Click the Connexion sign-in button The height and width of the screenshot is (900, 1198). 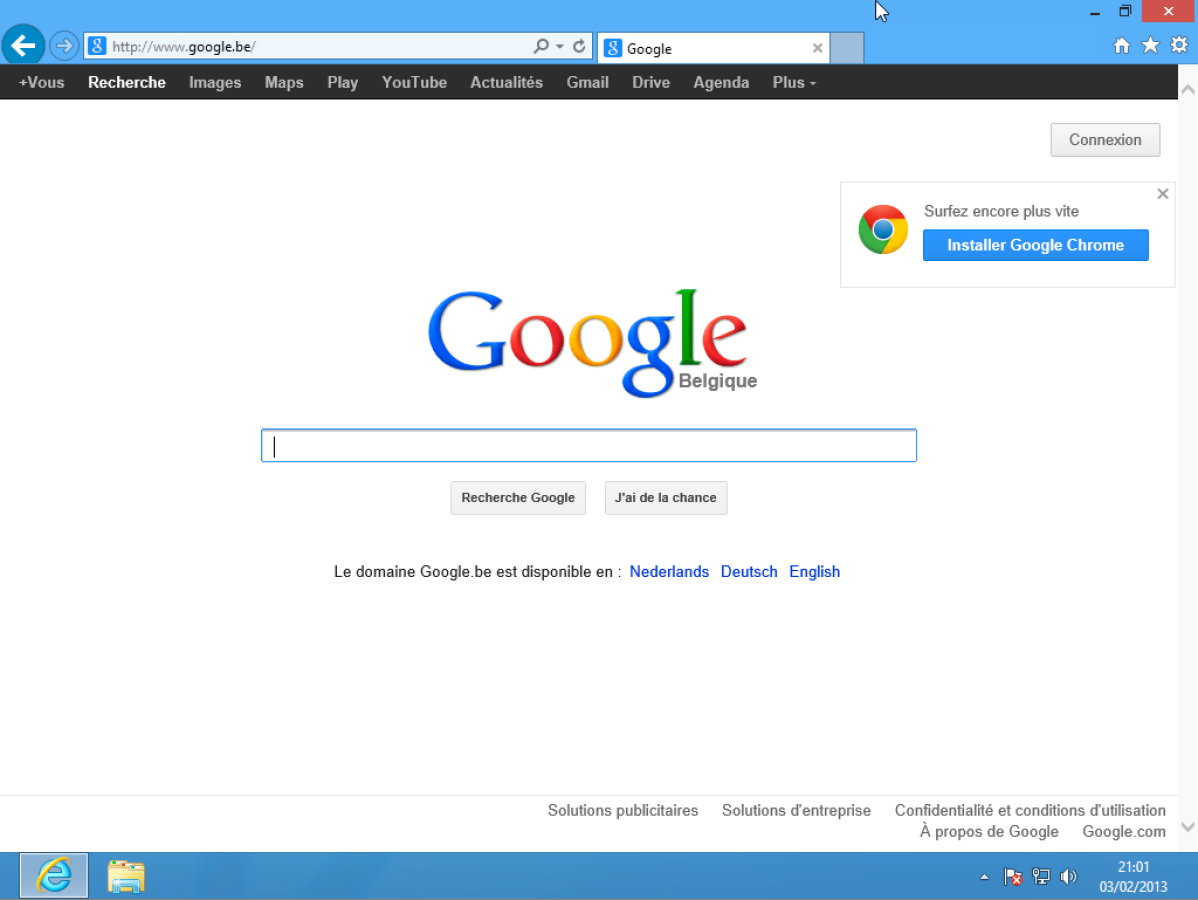coord(1105,140)
